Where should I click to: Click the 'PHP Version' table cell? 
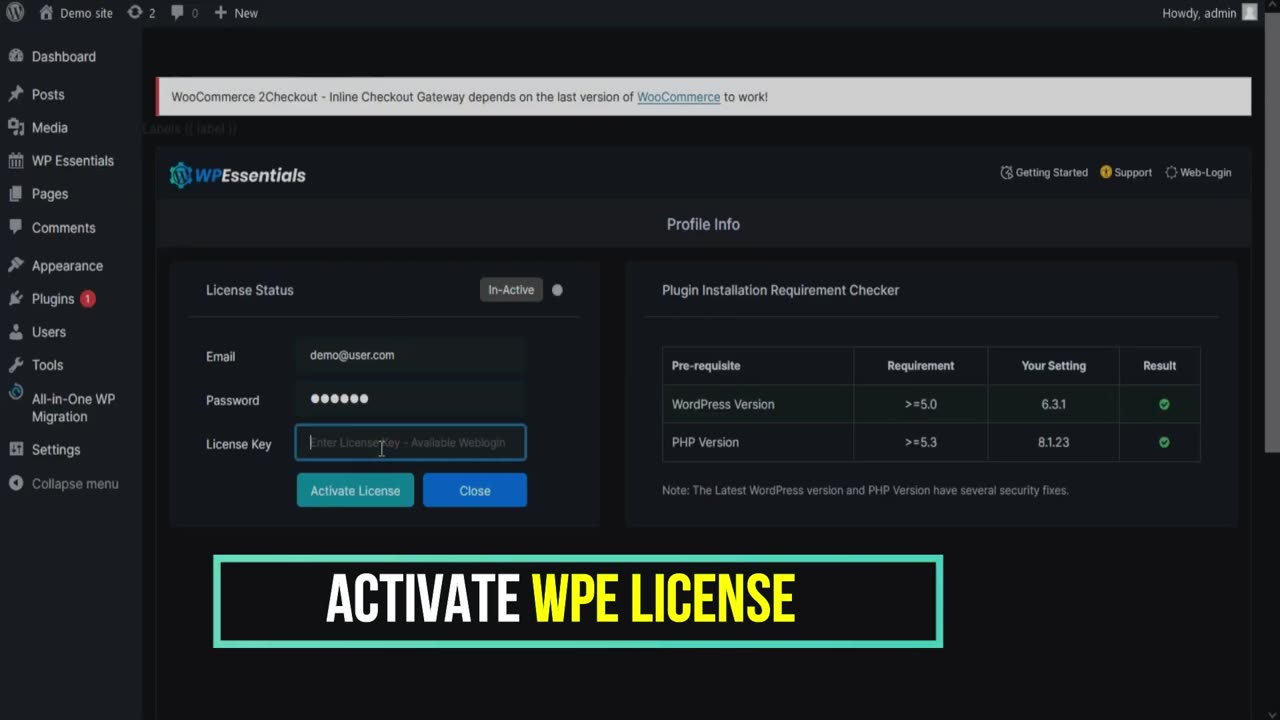click(x=758, y=442)
